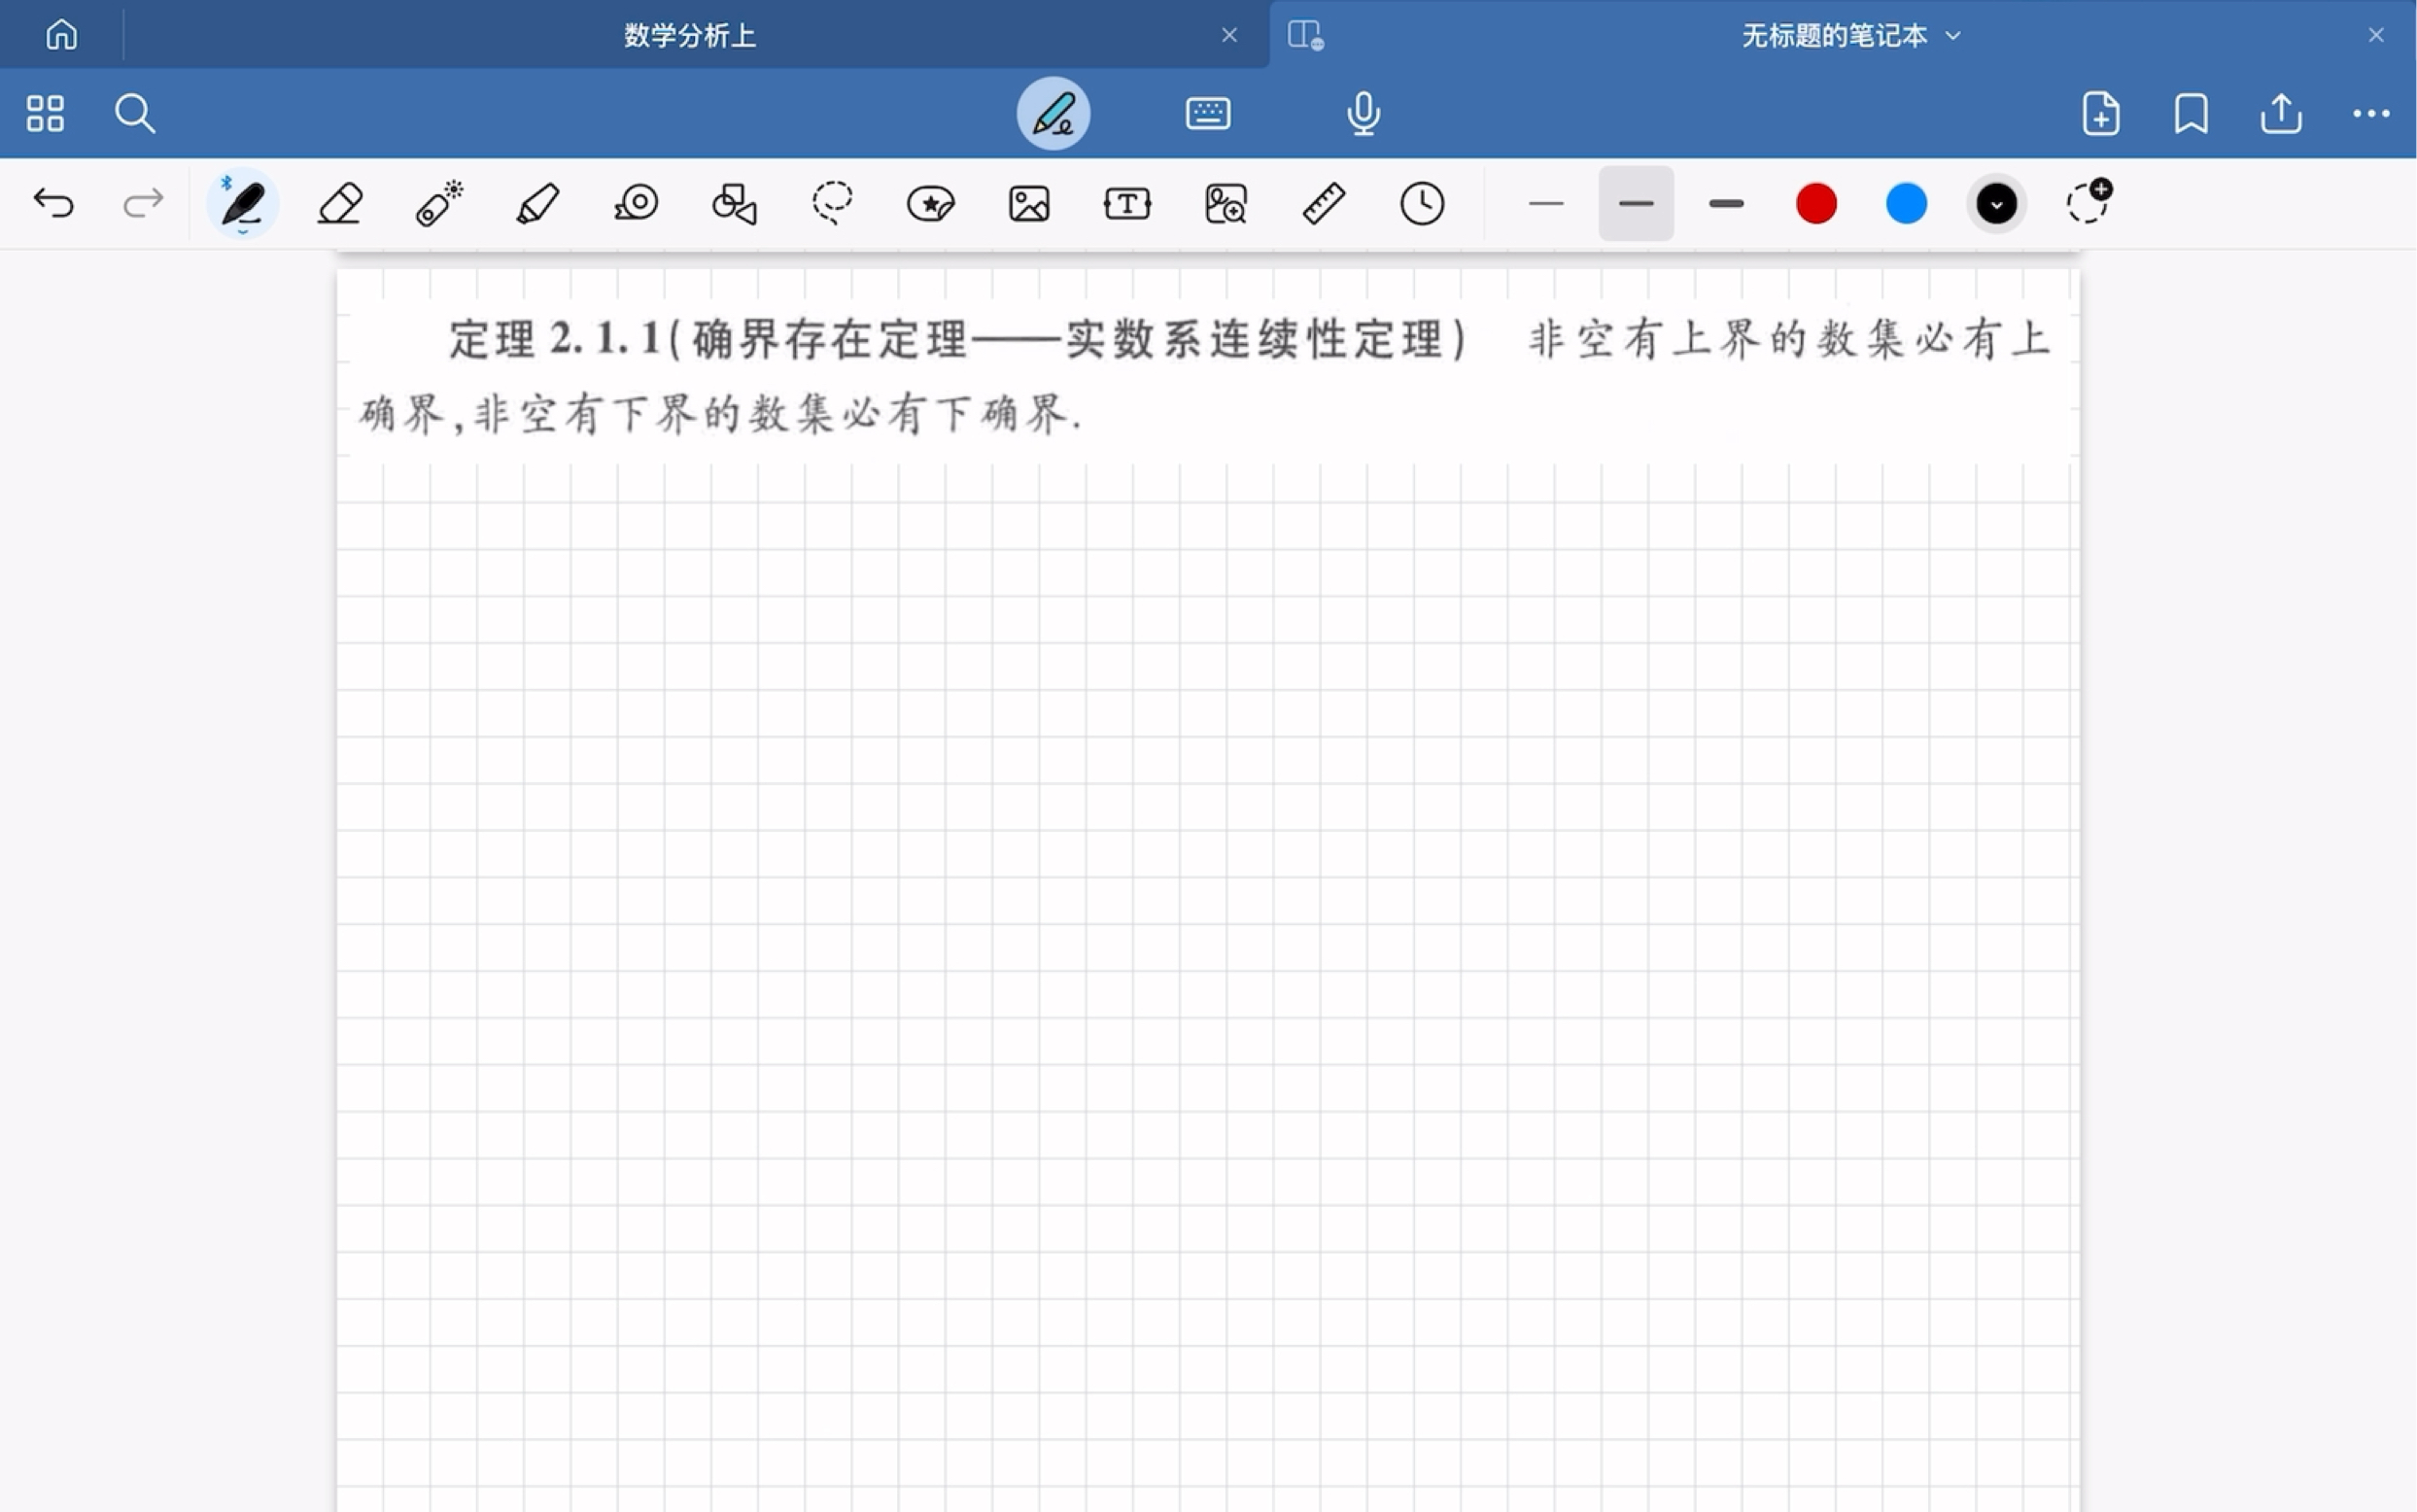Select the laser pointer tool
2417x1512 pixels.
[x=438, y=203]
